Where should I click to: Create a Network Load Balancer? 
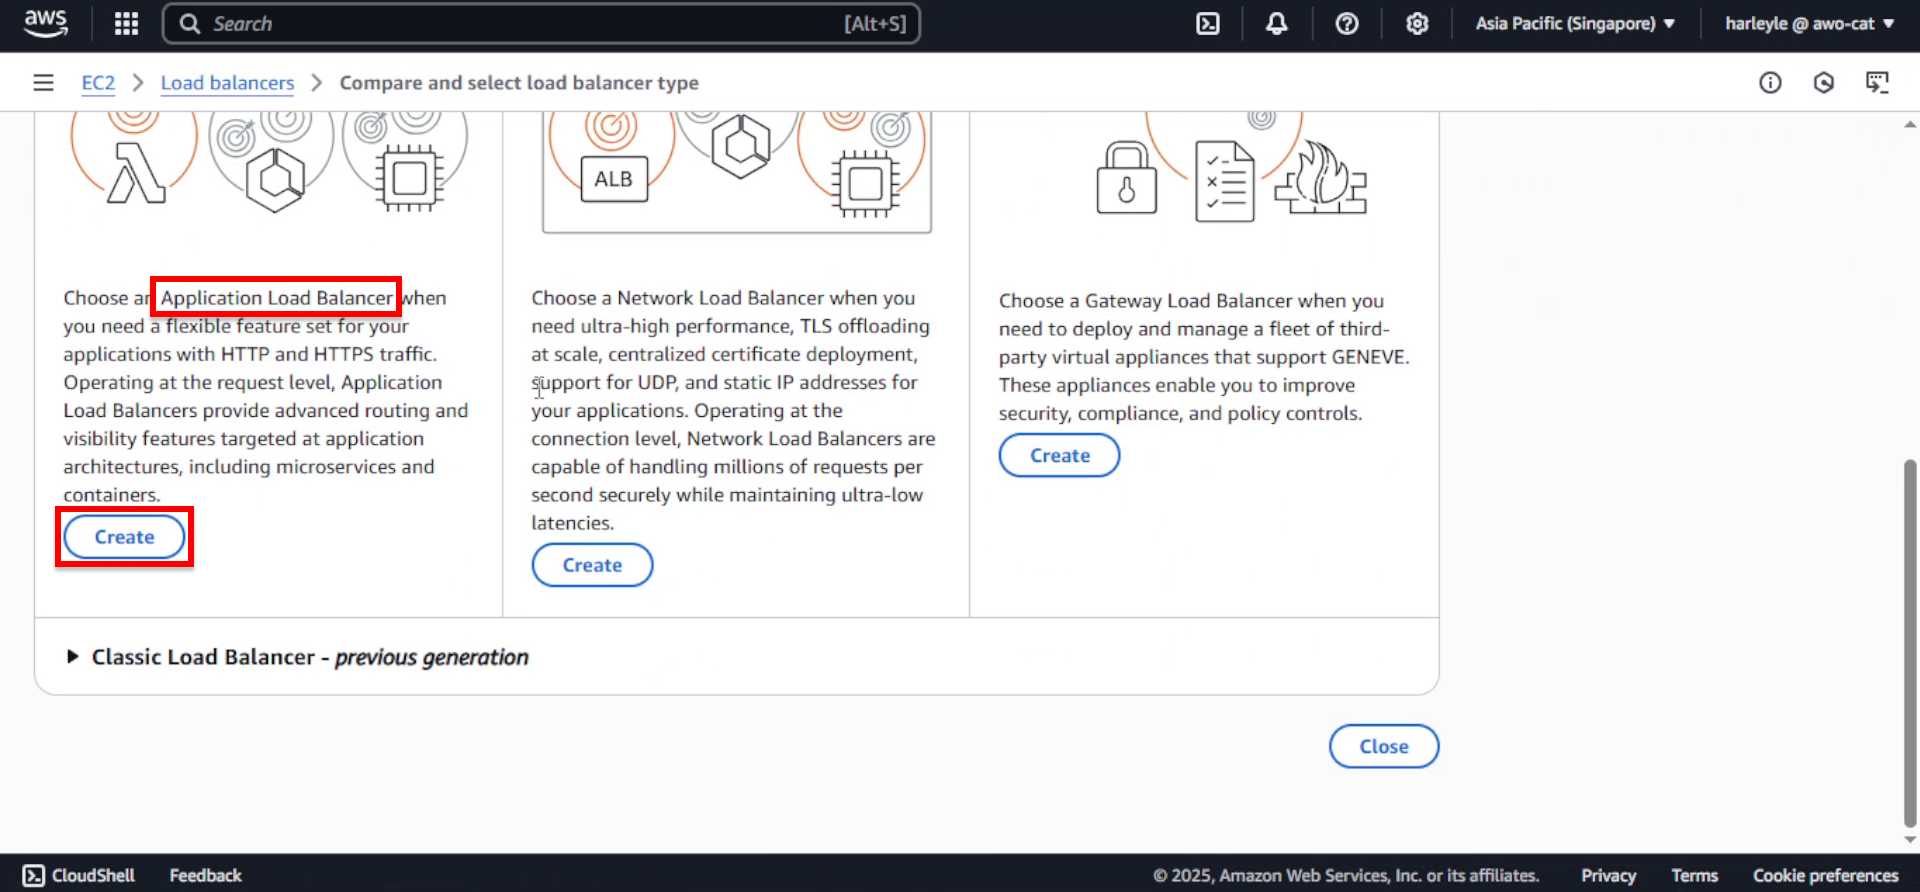pyautogui.click(x=592, y=565)
